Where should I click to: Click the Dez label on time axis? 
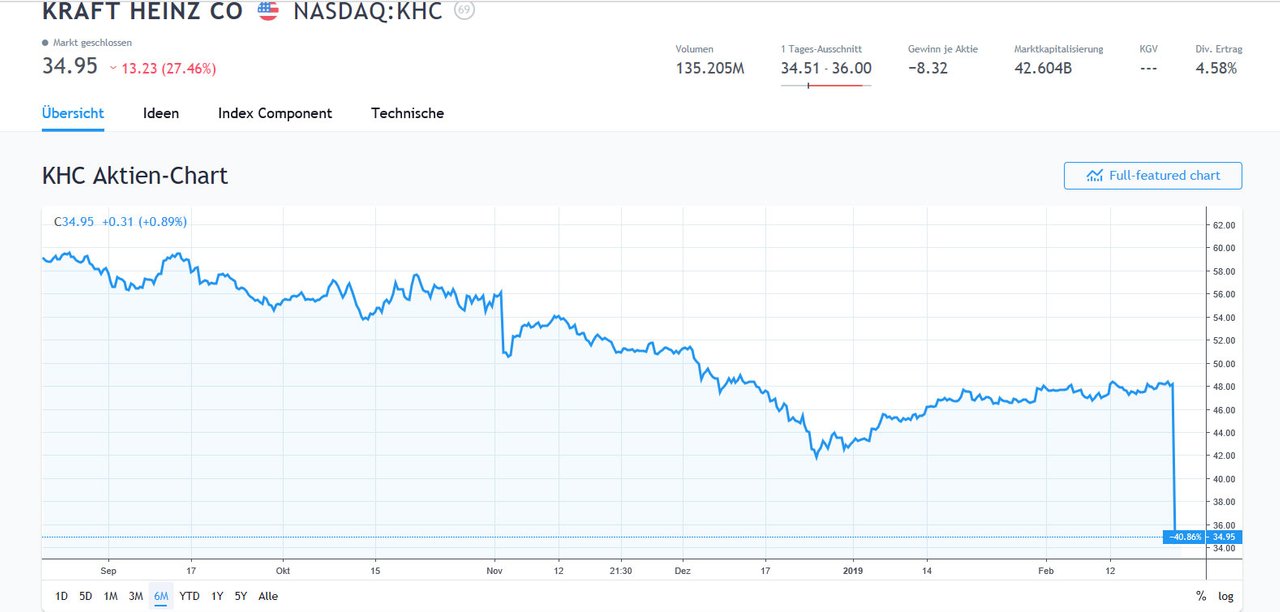tap(683, 570)
